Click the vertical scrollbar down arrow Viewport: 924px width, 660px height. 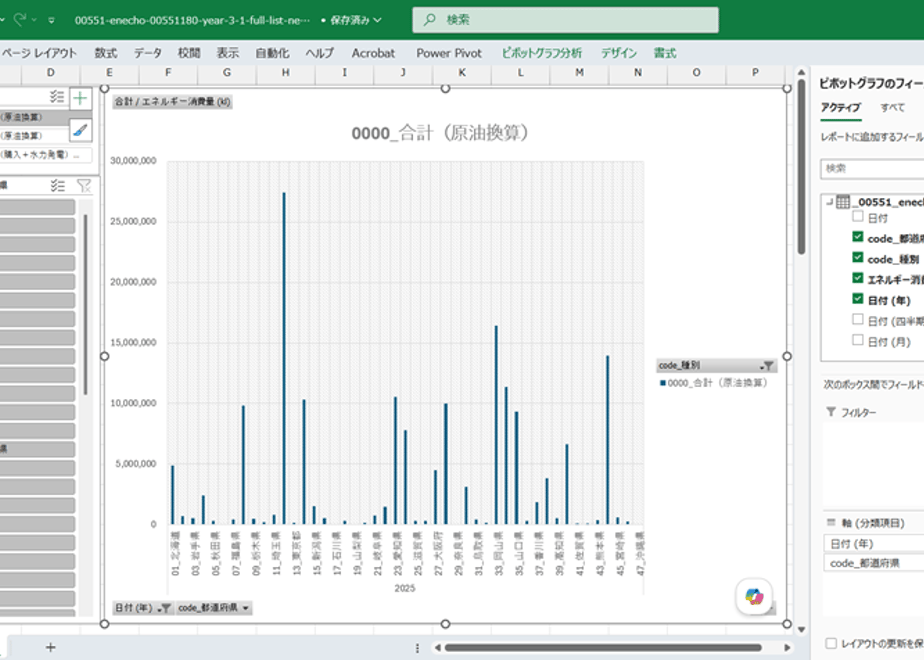801,629
